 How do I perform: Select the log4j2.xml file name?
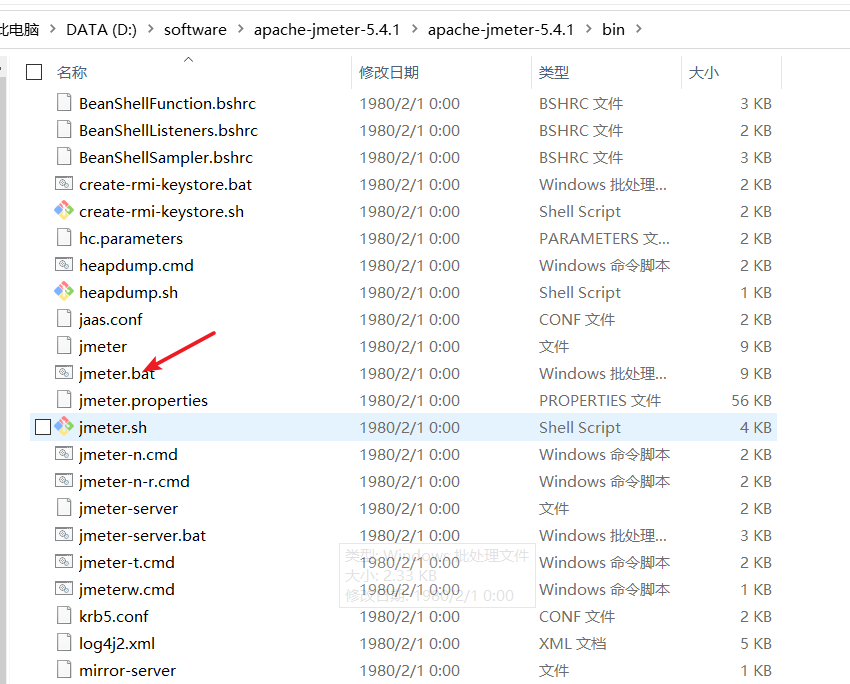(x=117, y=643)
